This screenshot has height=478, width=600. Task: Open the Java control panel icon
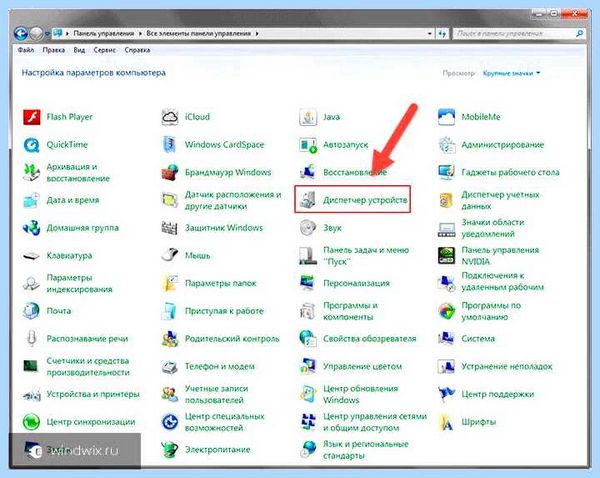tap(308, 117)
